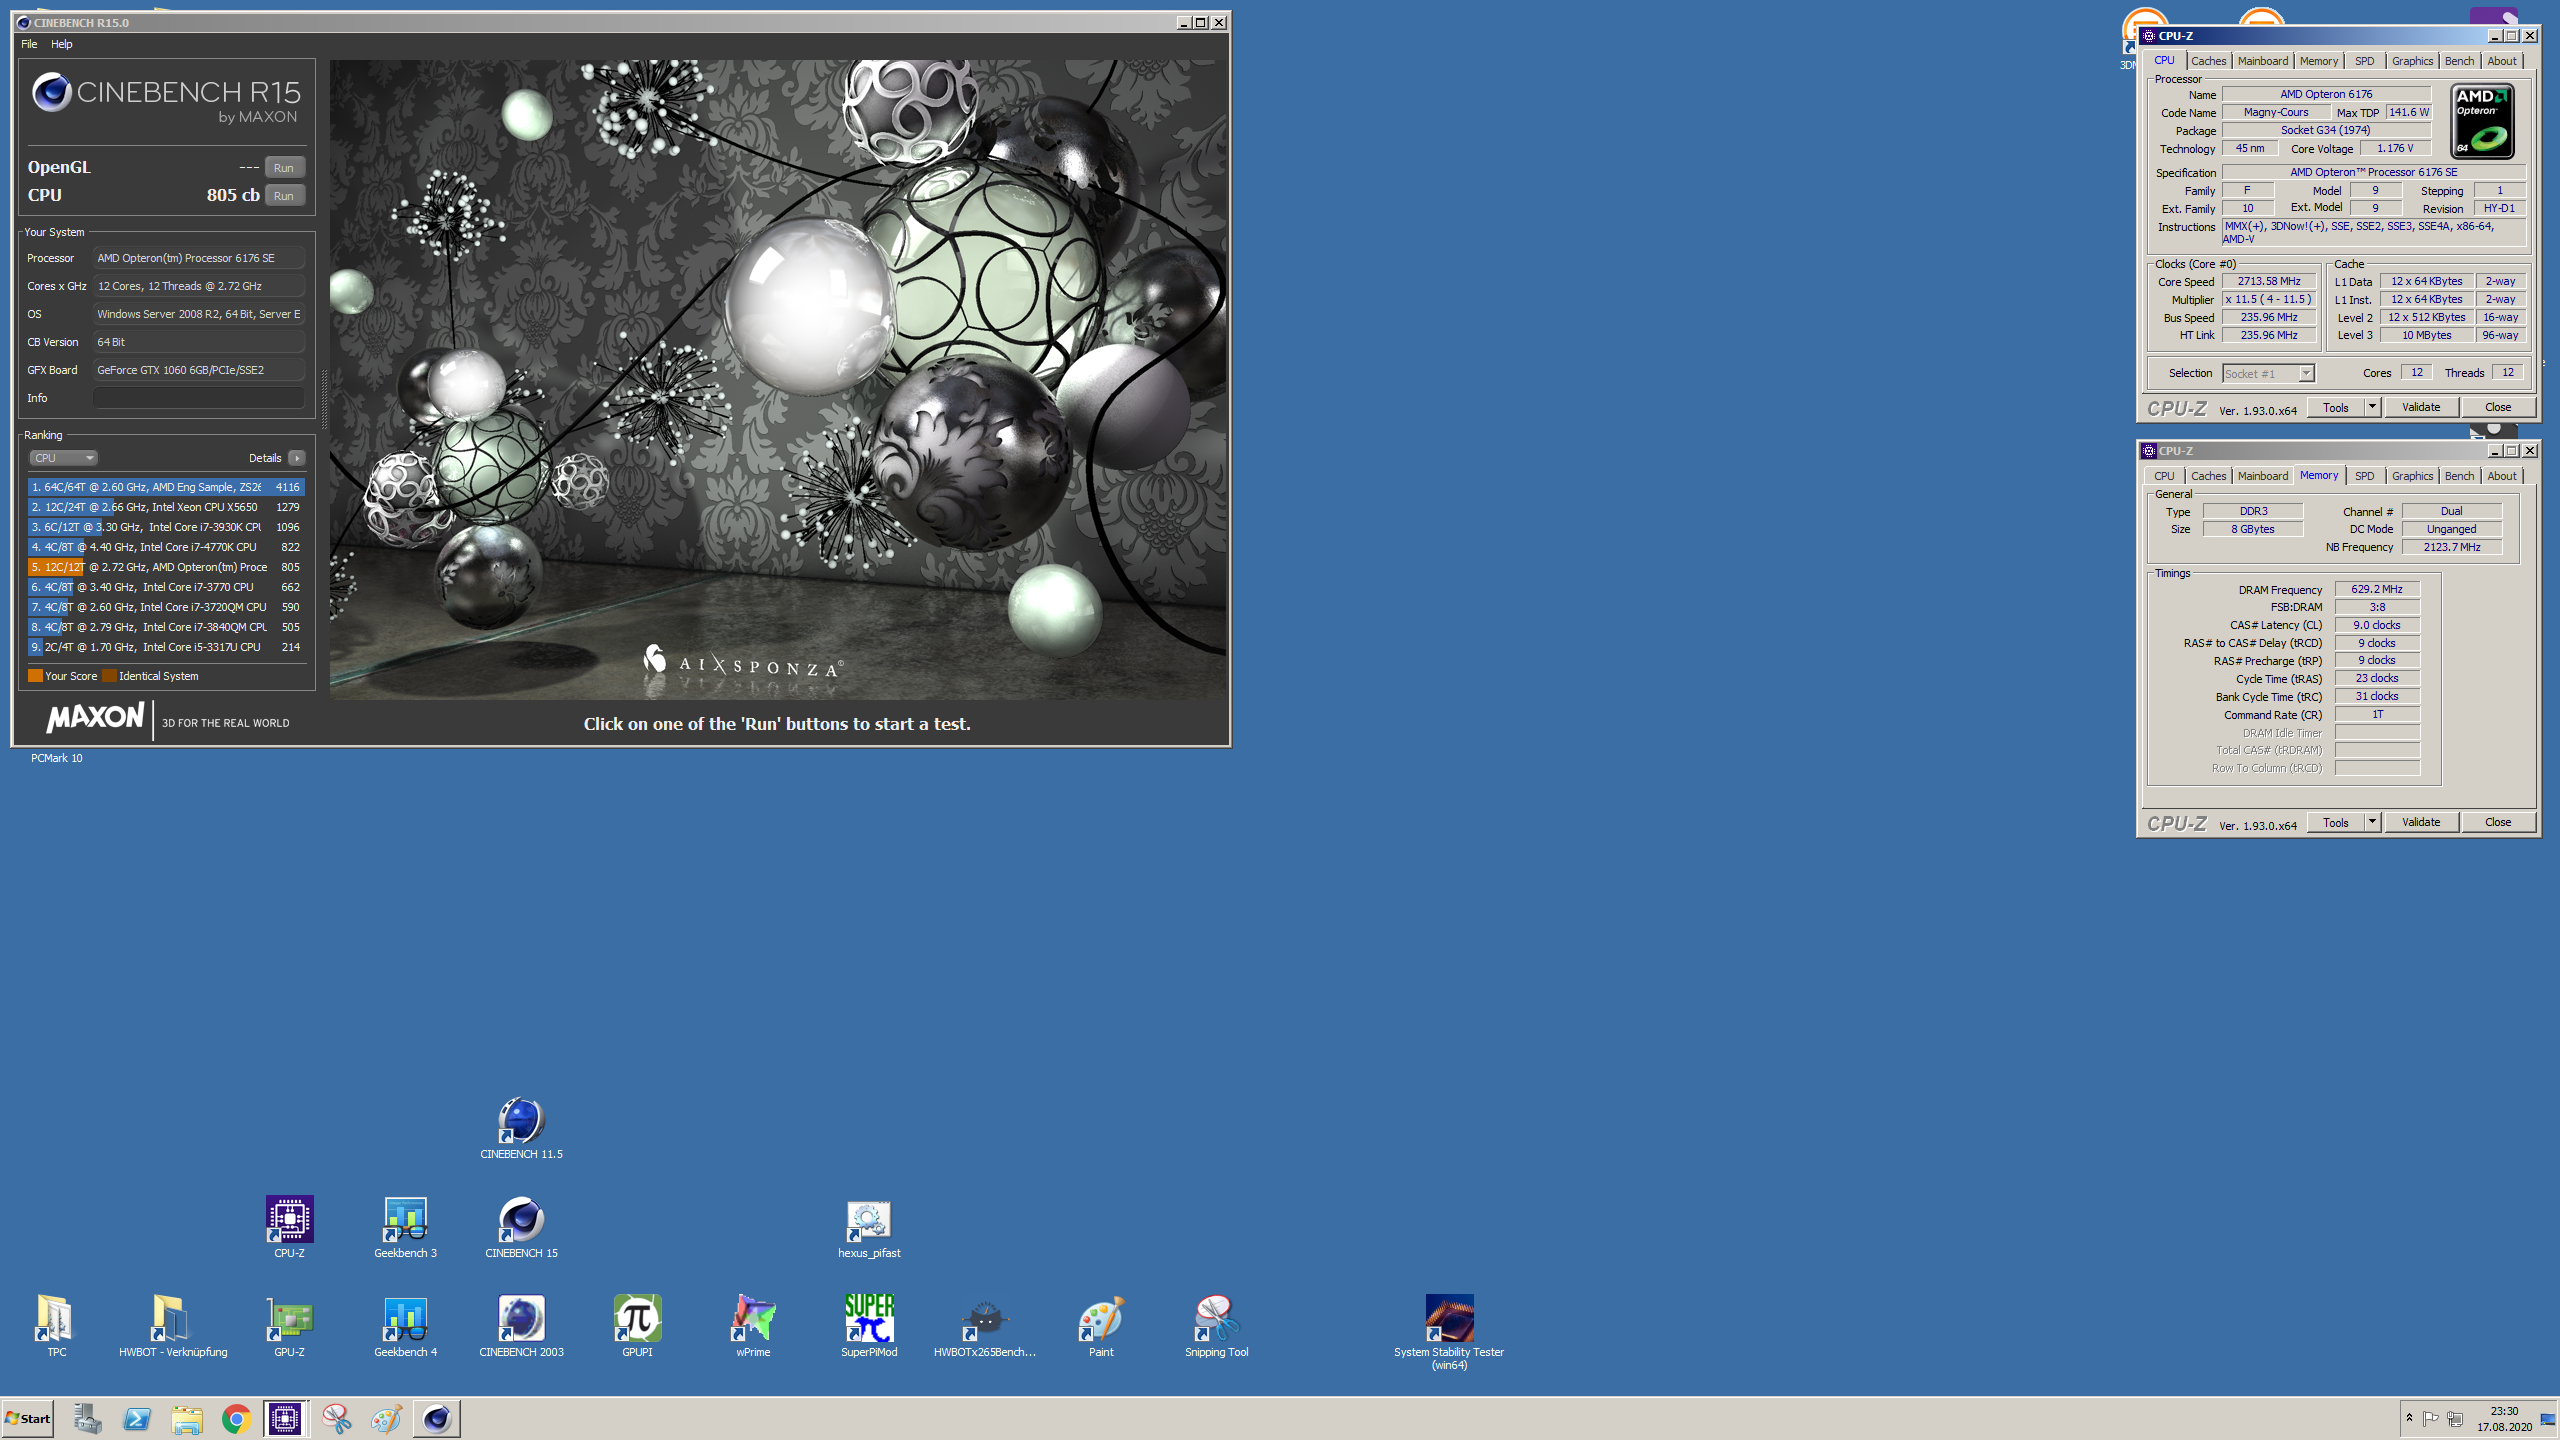Screen dimensions: 2560x1440
Task: Open the wPrime desktop shortcut
Action: click(x=753, y=1326)
